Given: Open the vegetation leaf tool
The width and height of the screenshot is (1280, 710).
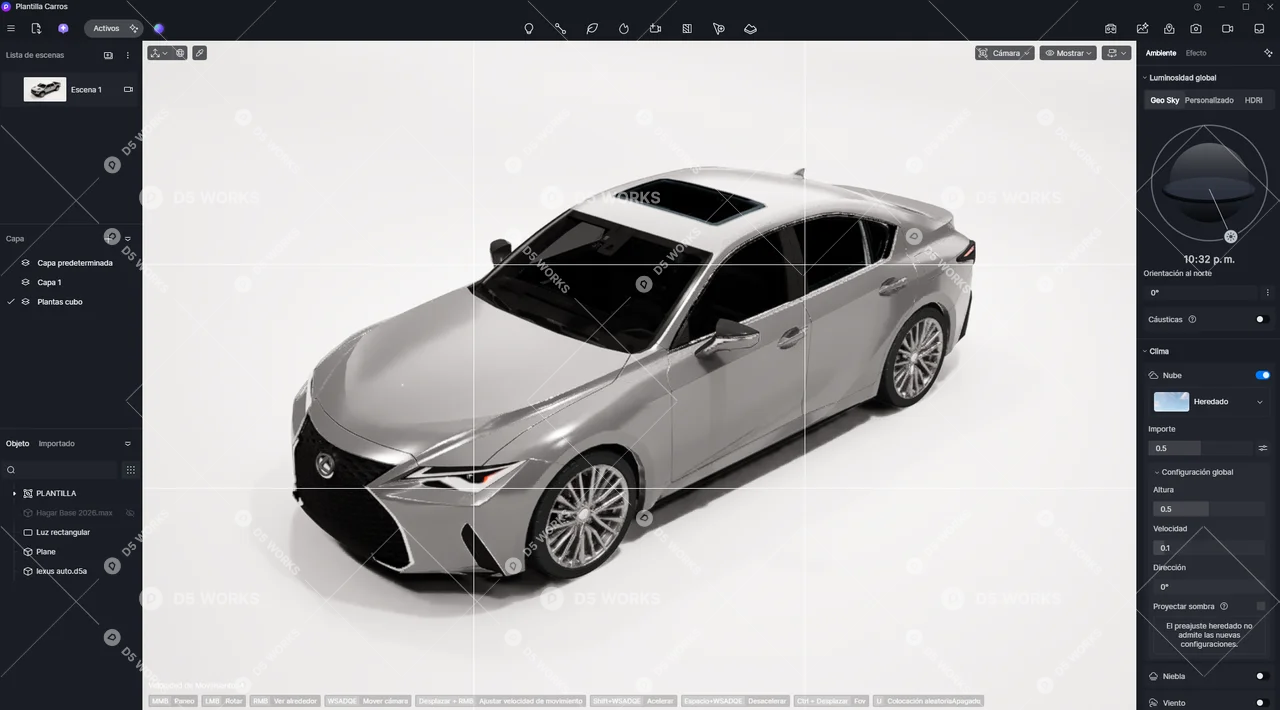Looking at the screenshot, I should point(592,28).
